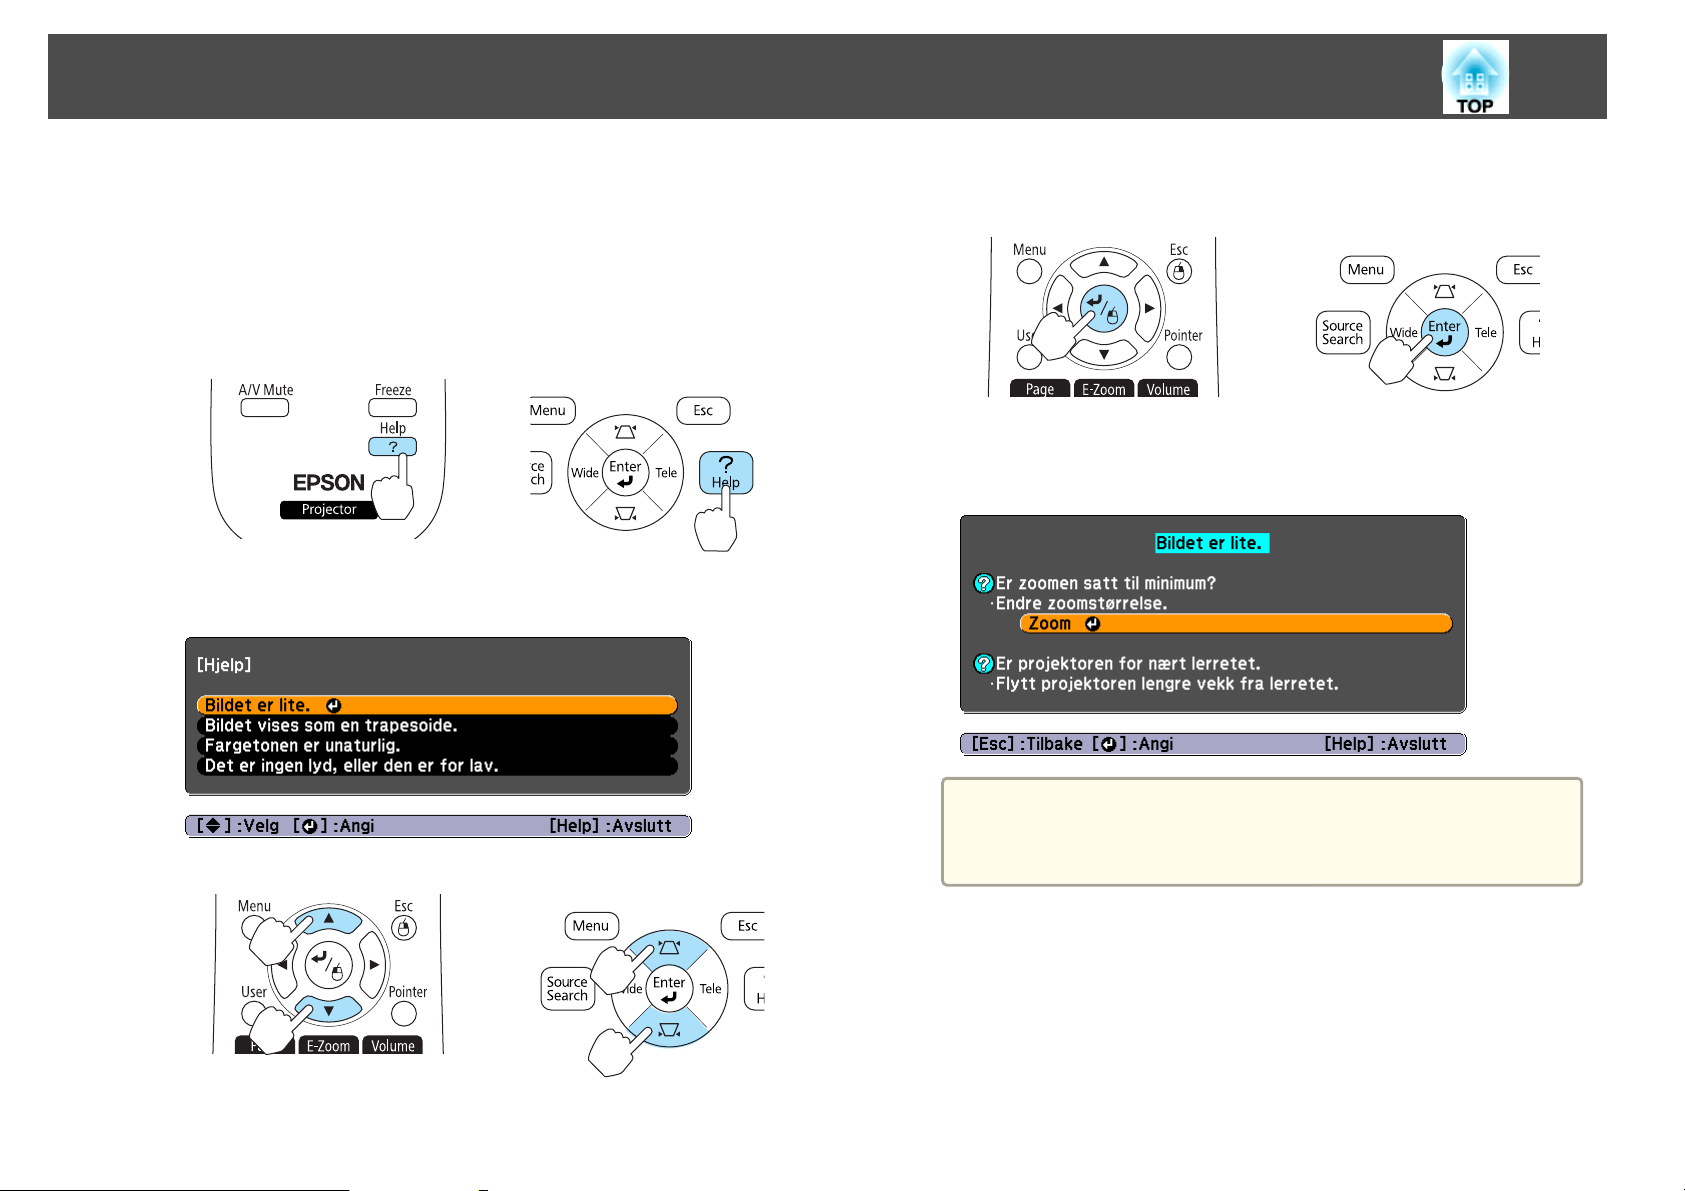Screen dimensions: 1685x1191
Task: Click Pointer button on the remote showing User
Action: [403, 1013]
